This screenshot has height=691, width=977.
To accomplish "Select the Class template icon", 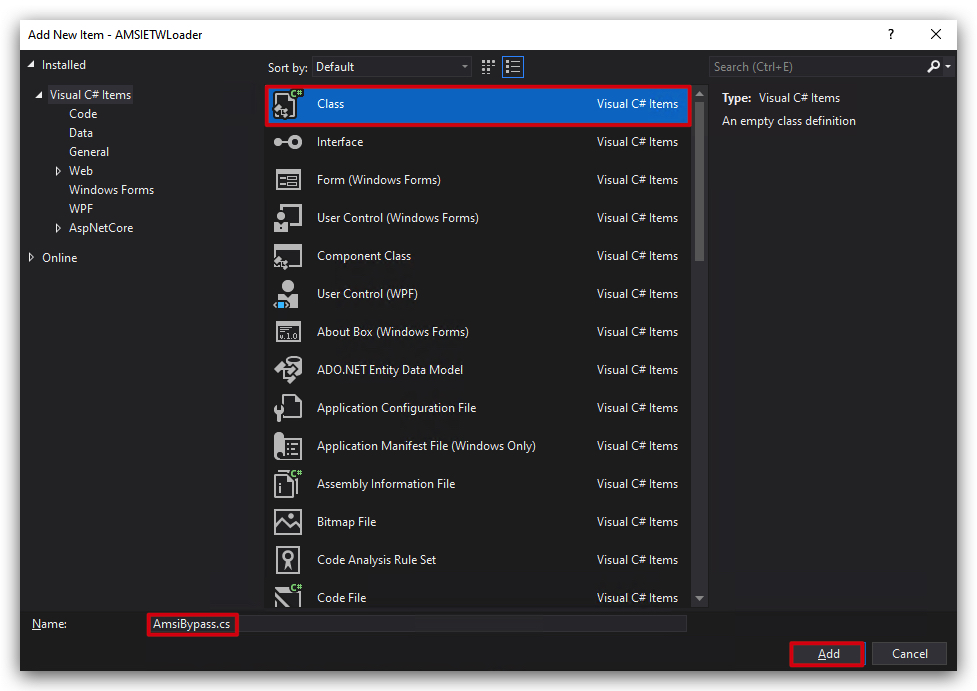I will (x=288, y=104).
